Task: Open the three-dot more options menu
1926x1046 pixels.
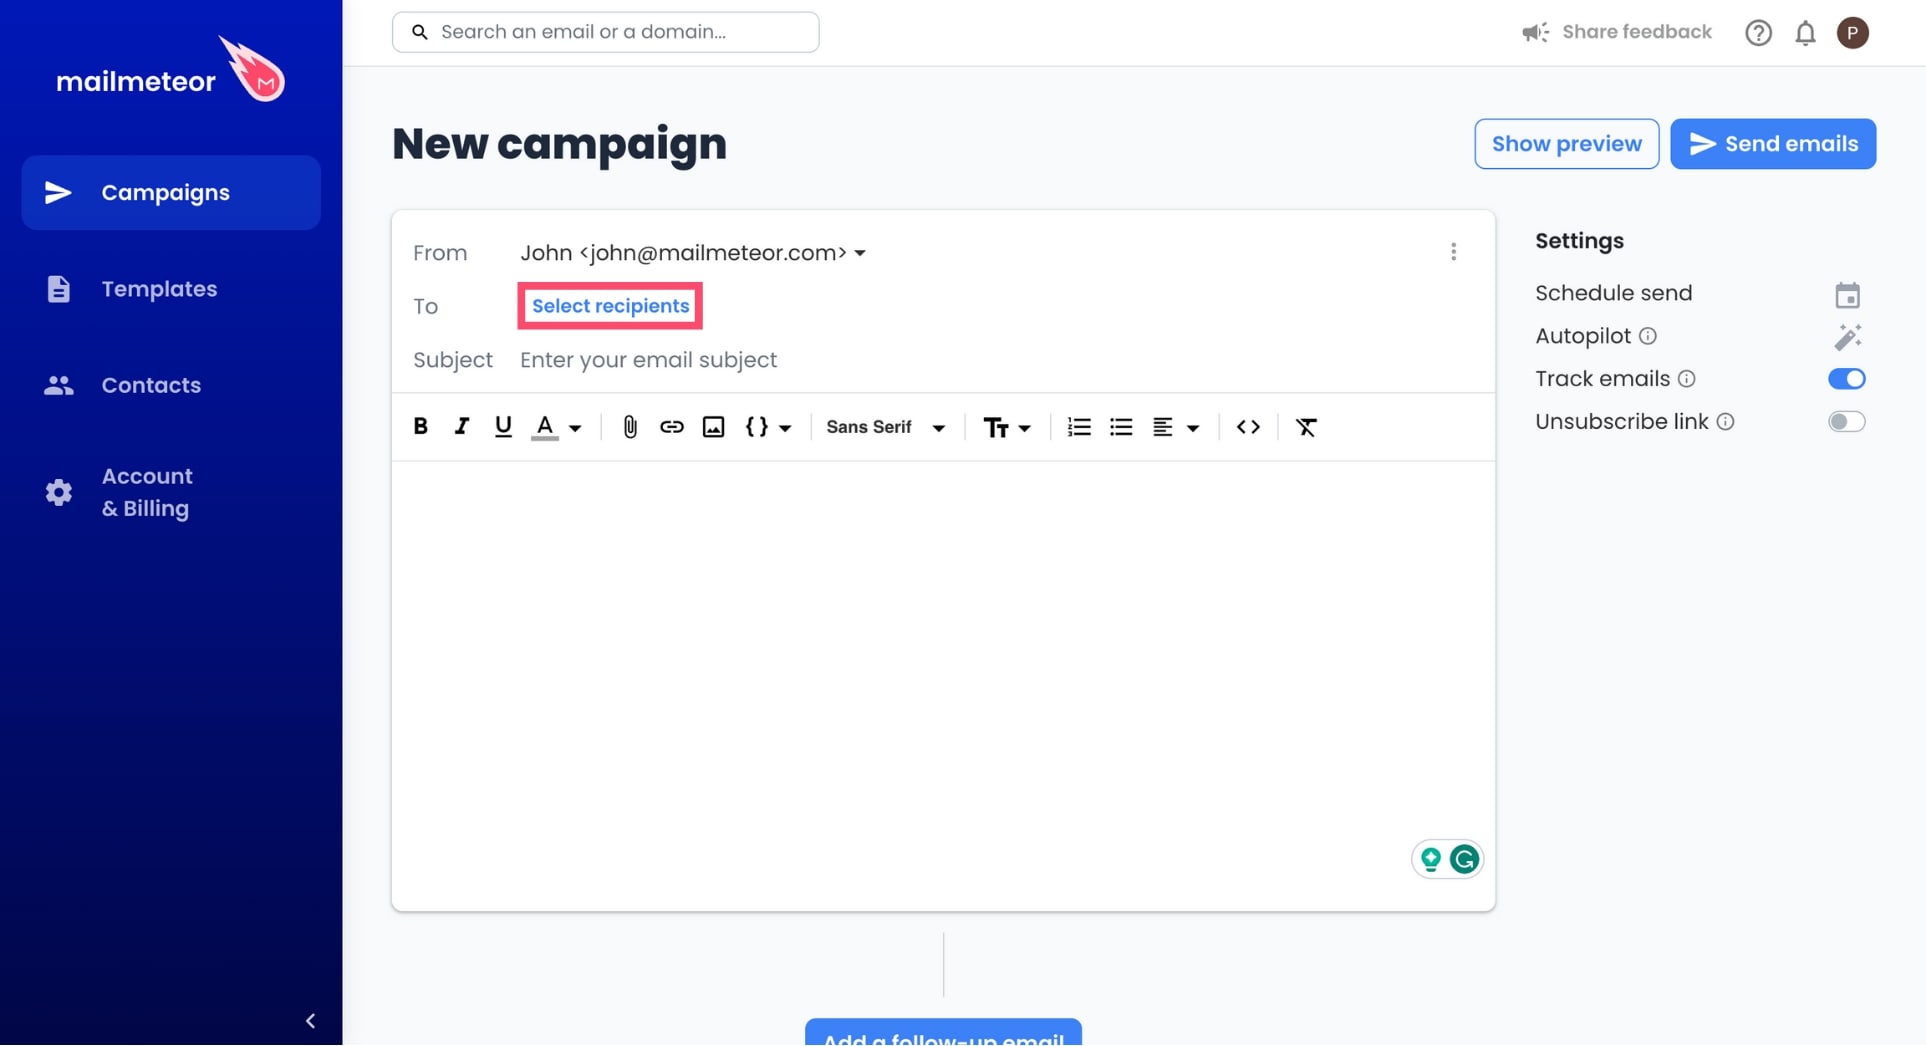Action: coord(1453,252)
